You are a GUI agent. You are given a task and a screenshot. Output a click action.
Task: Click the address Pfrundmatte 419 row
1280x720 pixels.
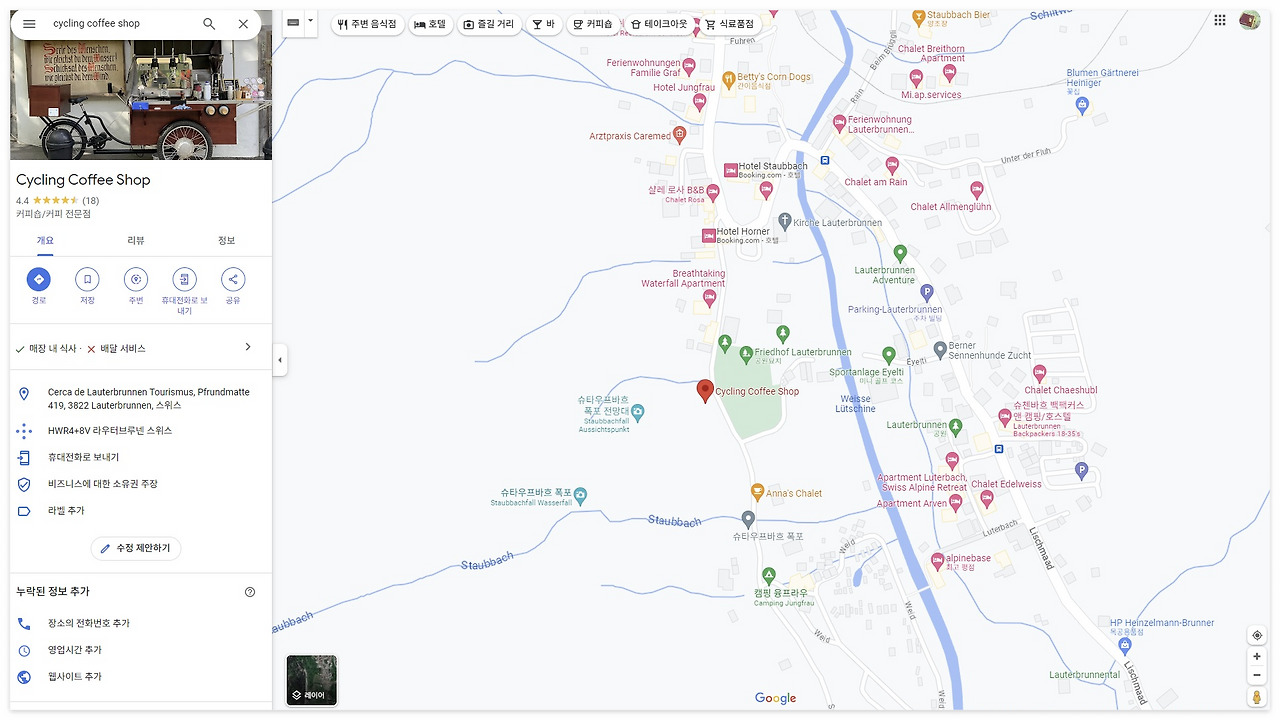coord(141,399)
